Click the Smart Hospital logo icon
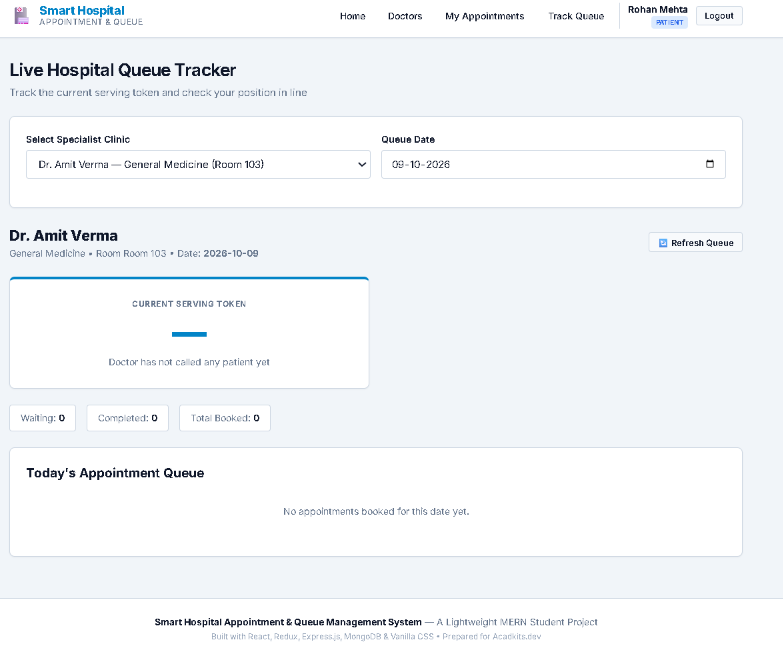This screenshot has width=783, height=649. (x=21, y=15)
